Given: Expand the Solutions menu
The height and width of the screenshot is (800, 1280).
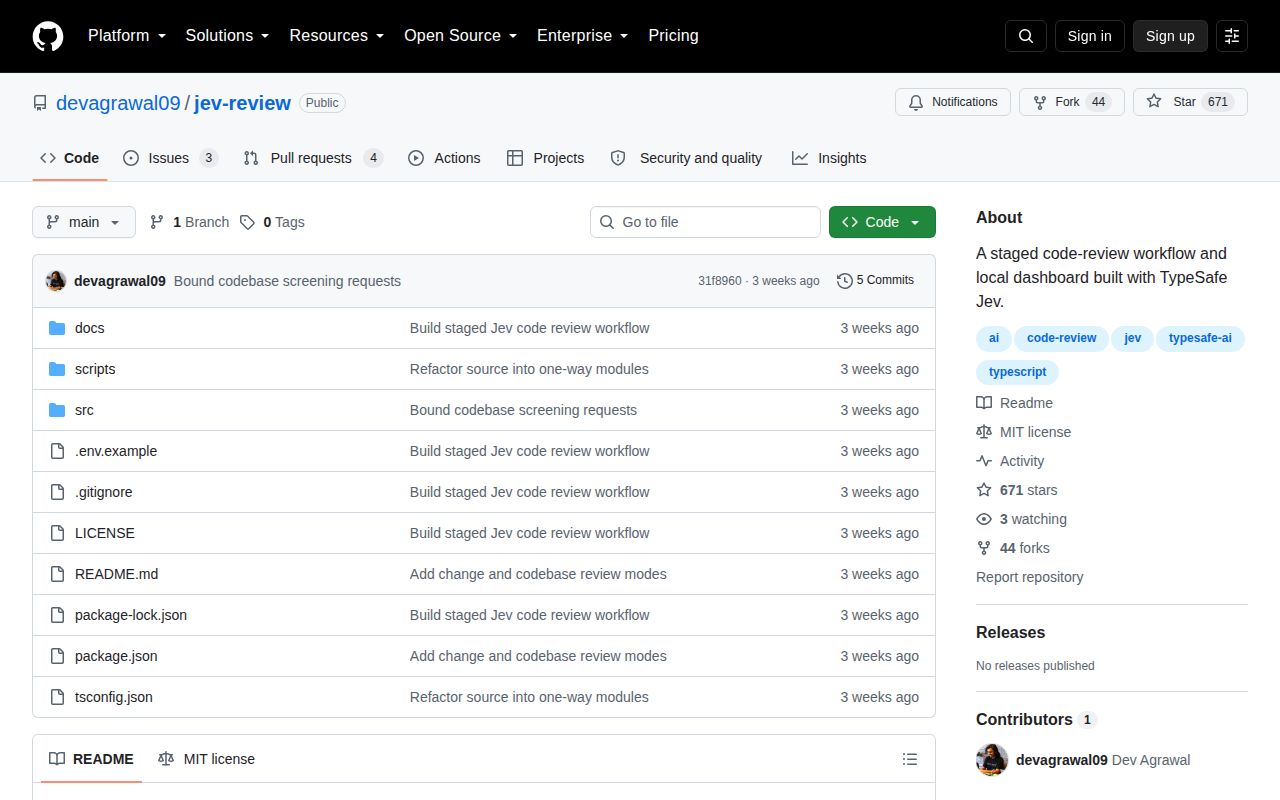Looking at the screenshot, I should tap(227, 35).
